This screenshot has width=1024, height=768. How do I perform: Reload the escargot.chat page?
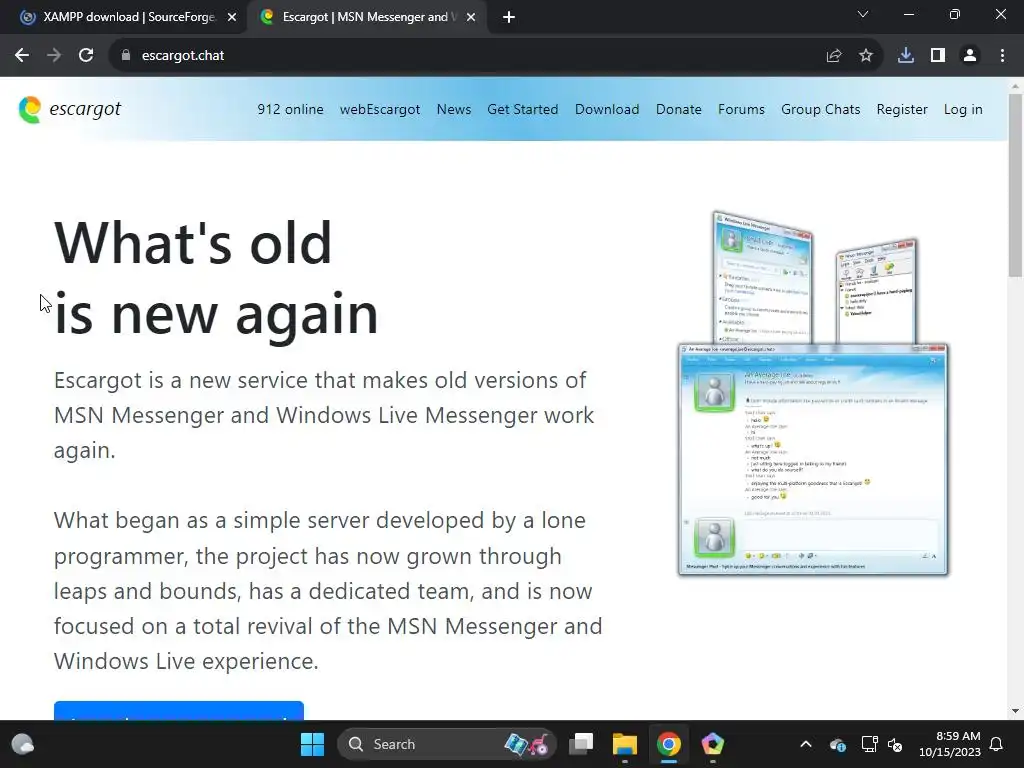[86, 56]
